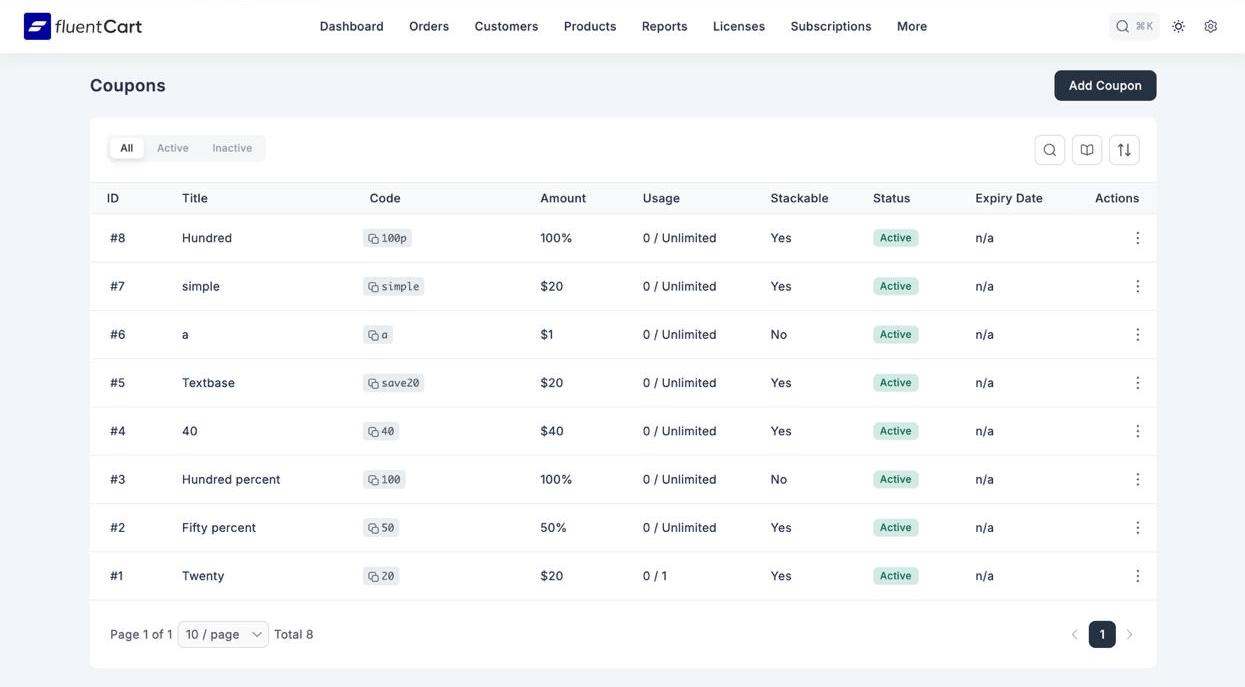Open the settings gear icon in header
Image resolution: width=1245 pixels, height=687 pixels.
pyautogui.click(x=1210, y=27)
